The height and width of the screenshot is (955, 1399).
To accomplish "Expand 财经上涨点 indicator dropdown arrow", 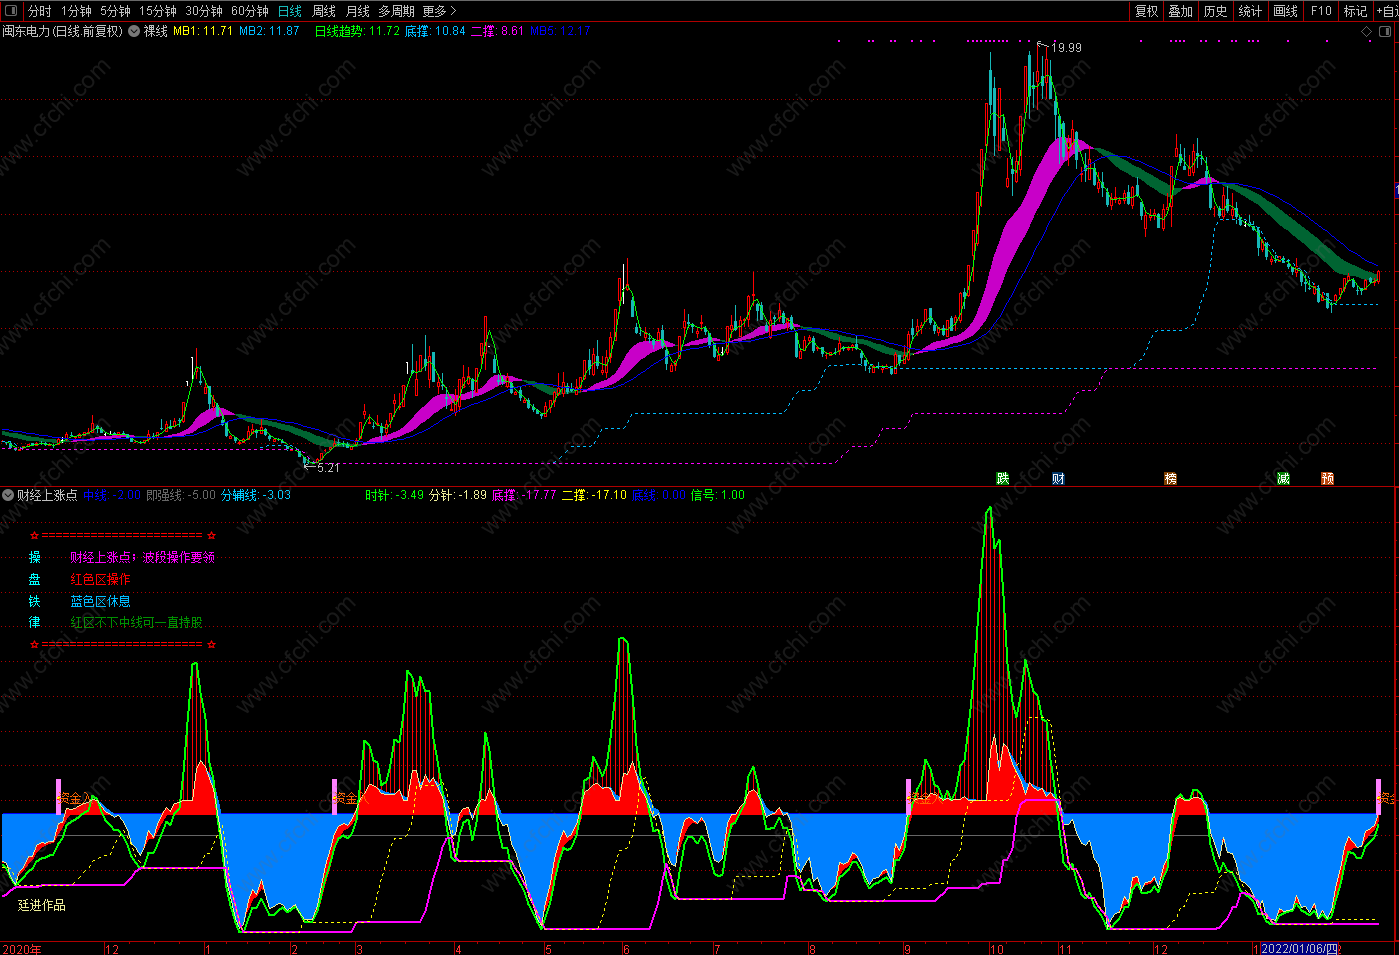I will coord(8,495).
